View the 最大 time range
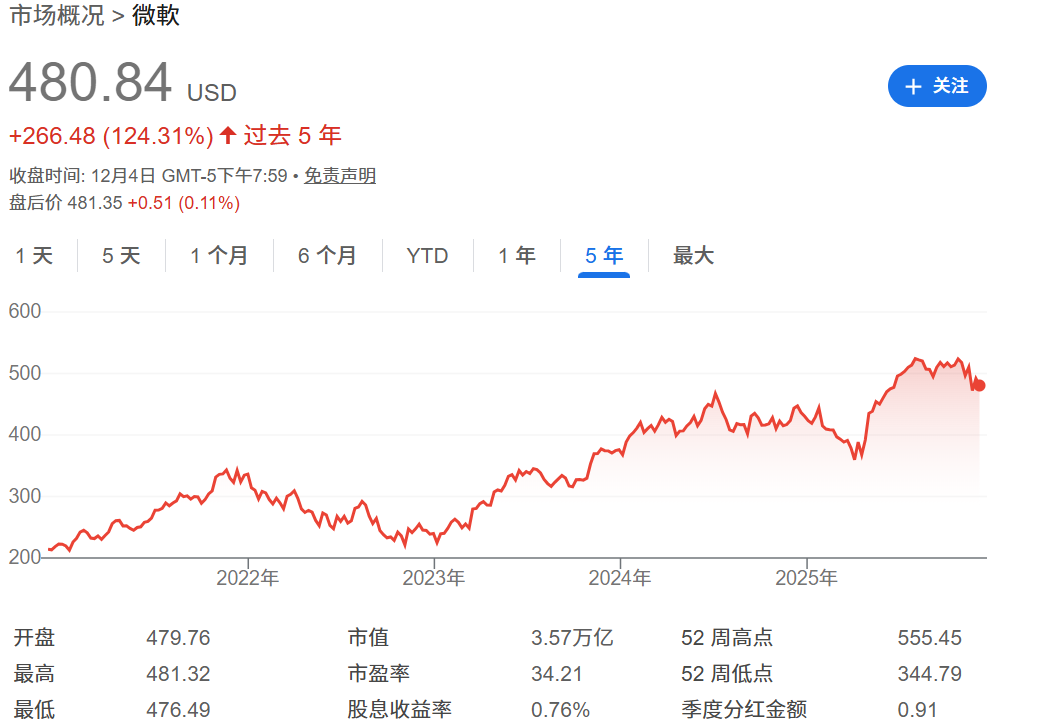Image resolution: width=1056 pixels, height=726 pixels. tap(694, 256)
